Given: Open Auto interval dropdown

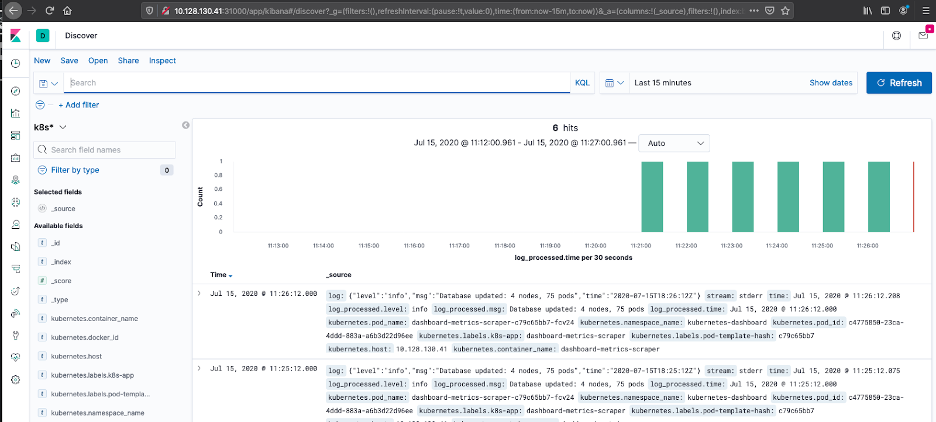Looking at the screenshot, I should (674, 143).
